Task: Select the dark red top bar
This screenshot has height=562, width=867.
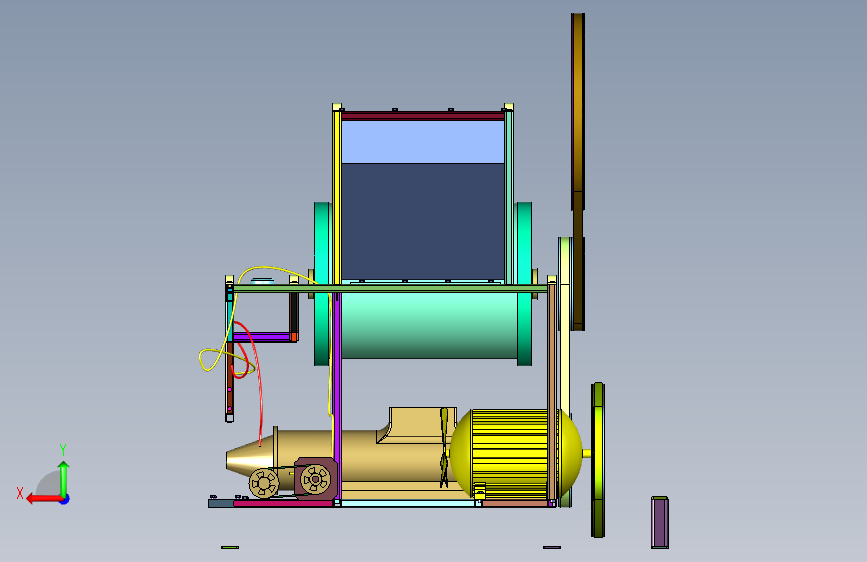Action: 423,116
